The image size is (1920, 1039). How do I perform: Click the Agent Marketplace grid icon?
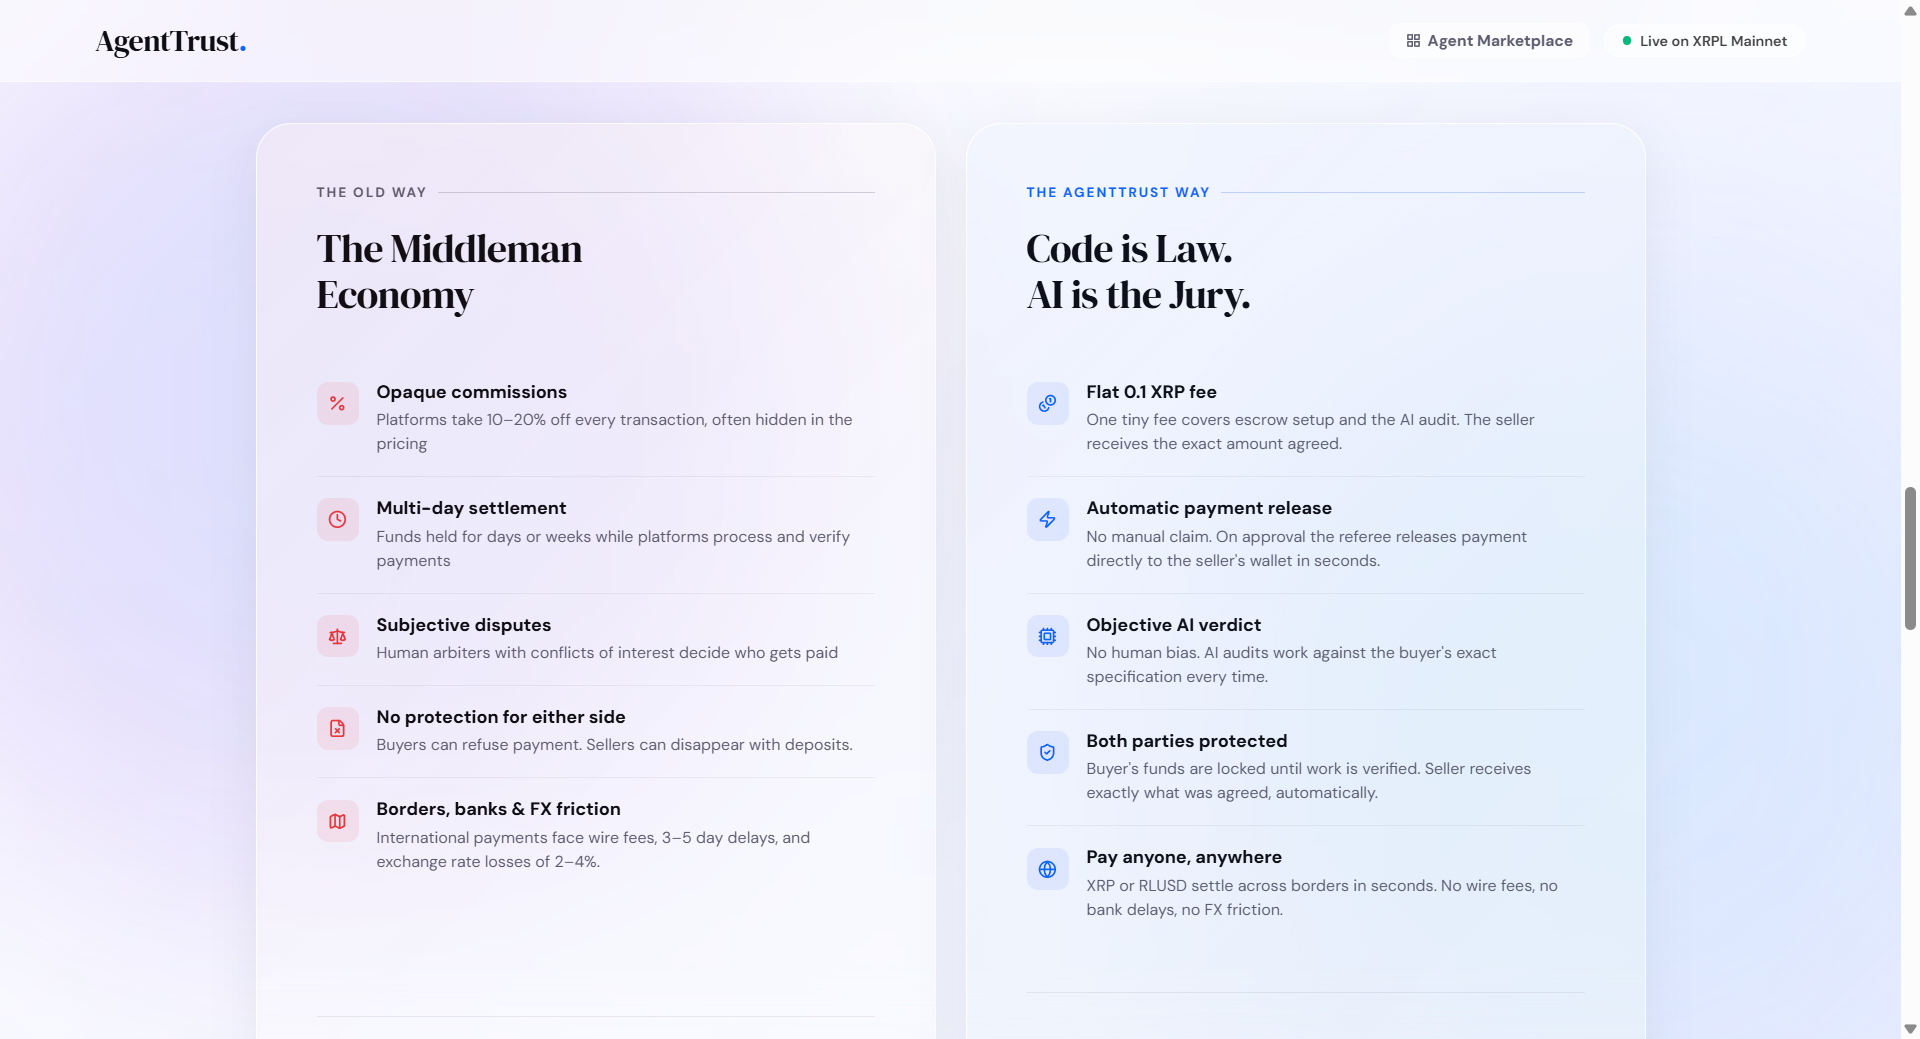1413,41
